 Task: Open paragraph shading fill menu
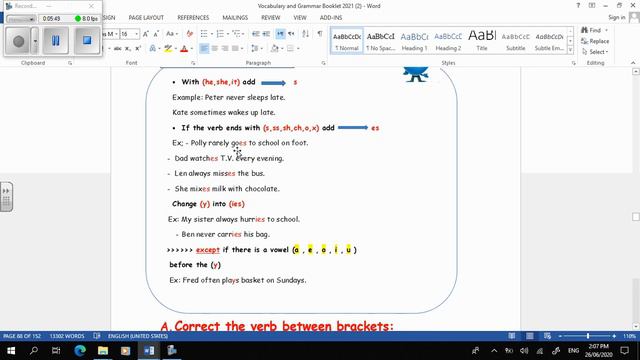pyautogui.click(x=276, y=49)
